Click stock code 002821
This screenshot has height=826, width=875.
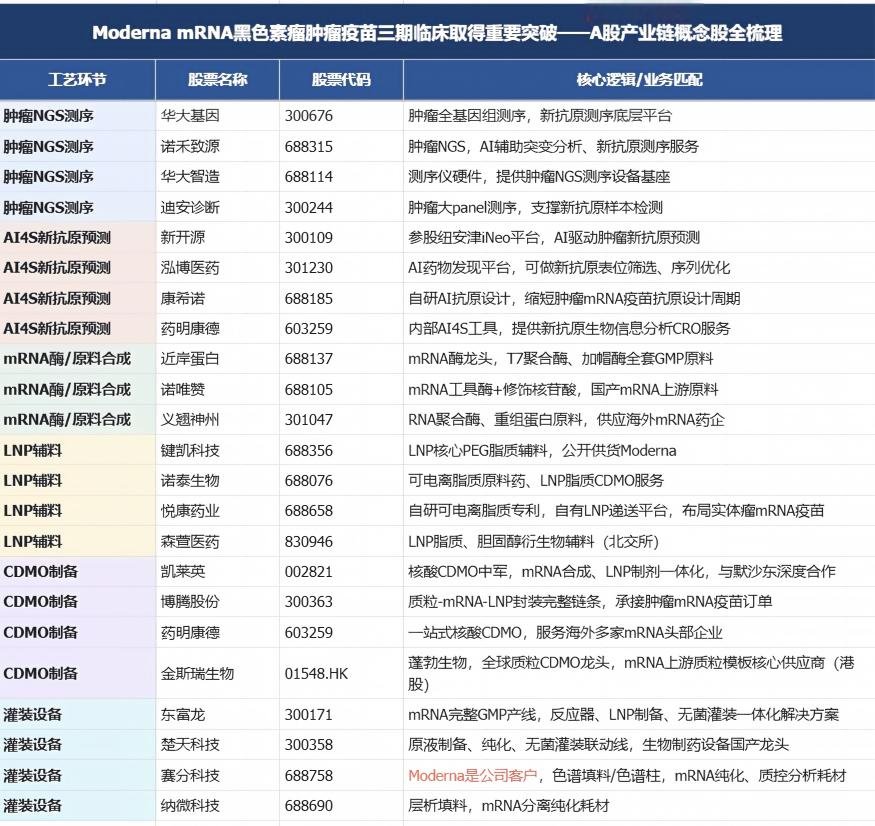coord(309,572)
